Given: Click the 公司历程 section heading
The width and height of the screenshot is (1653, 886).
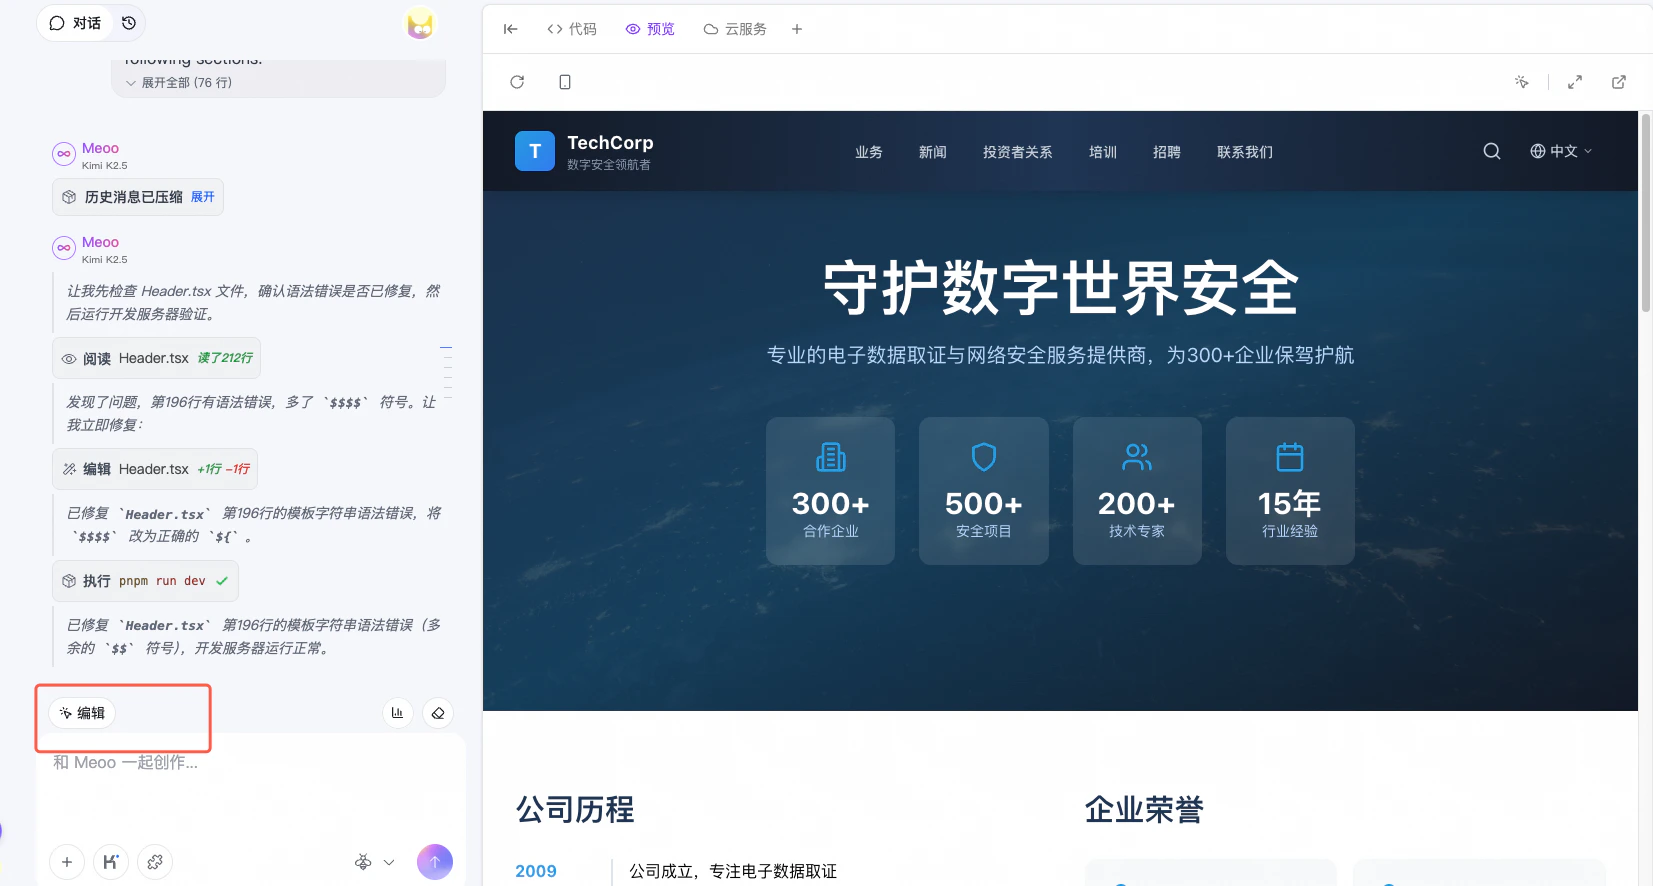Looking at the screenshot, I should (x=575, y=809).
